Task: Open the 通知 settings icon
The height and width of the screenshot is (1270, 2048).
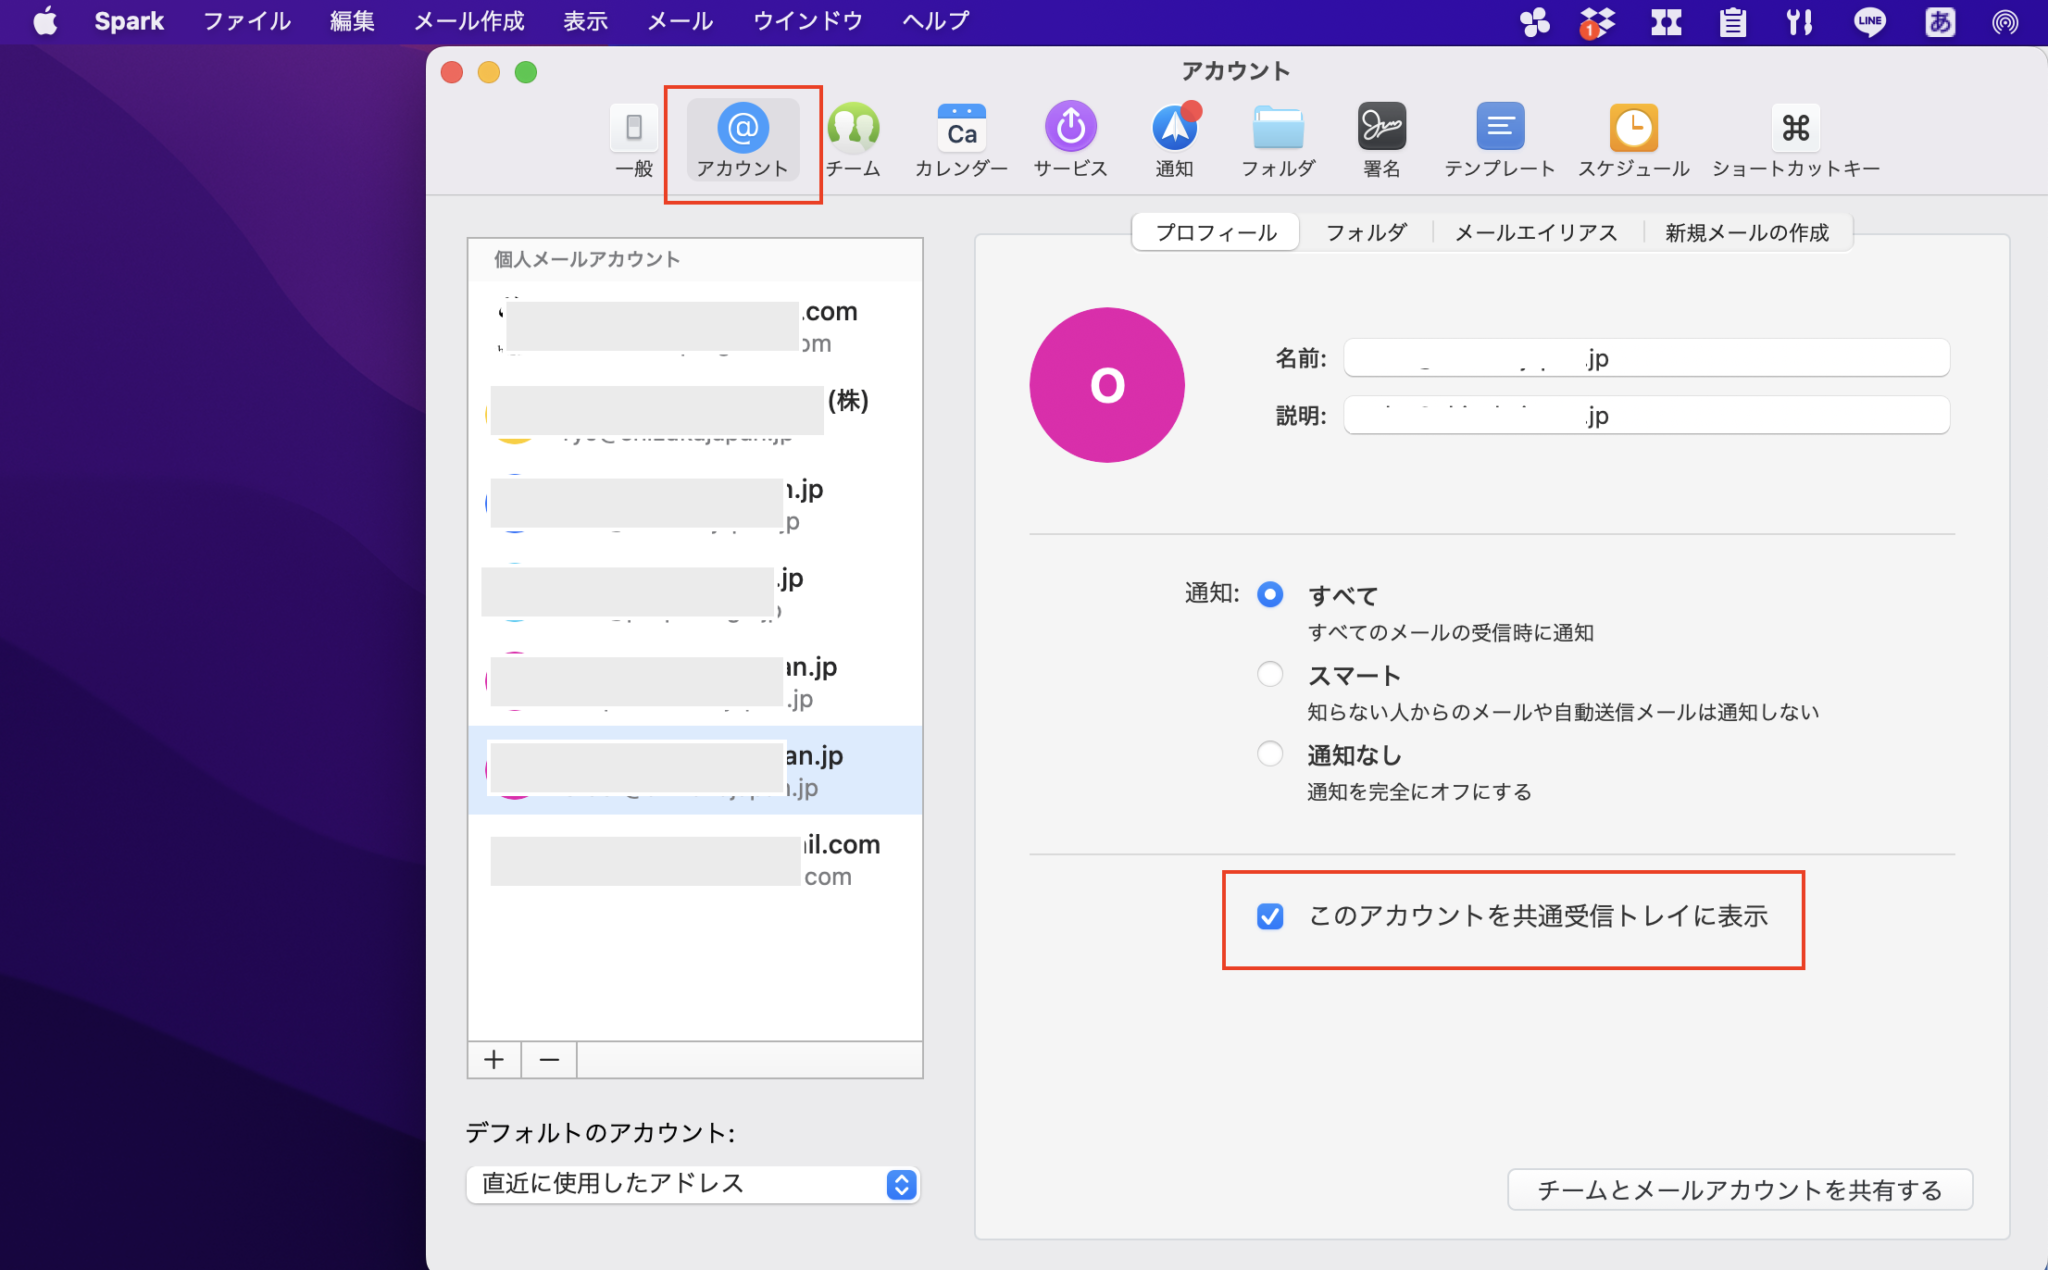Action: (x=1174, y=140)
